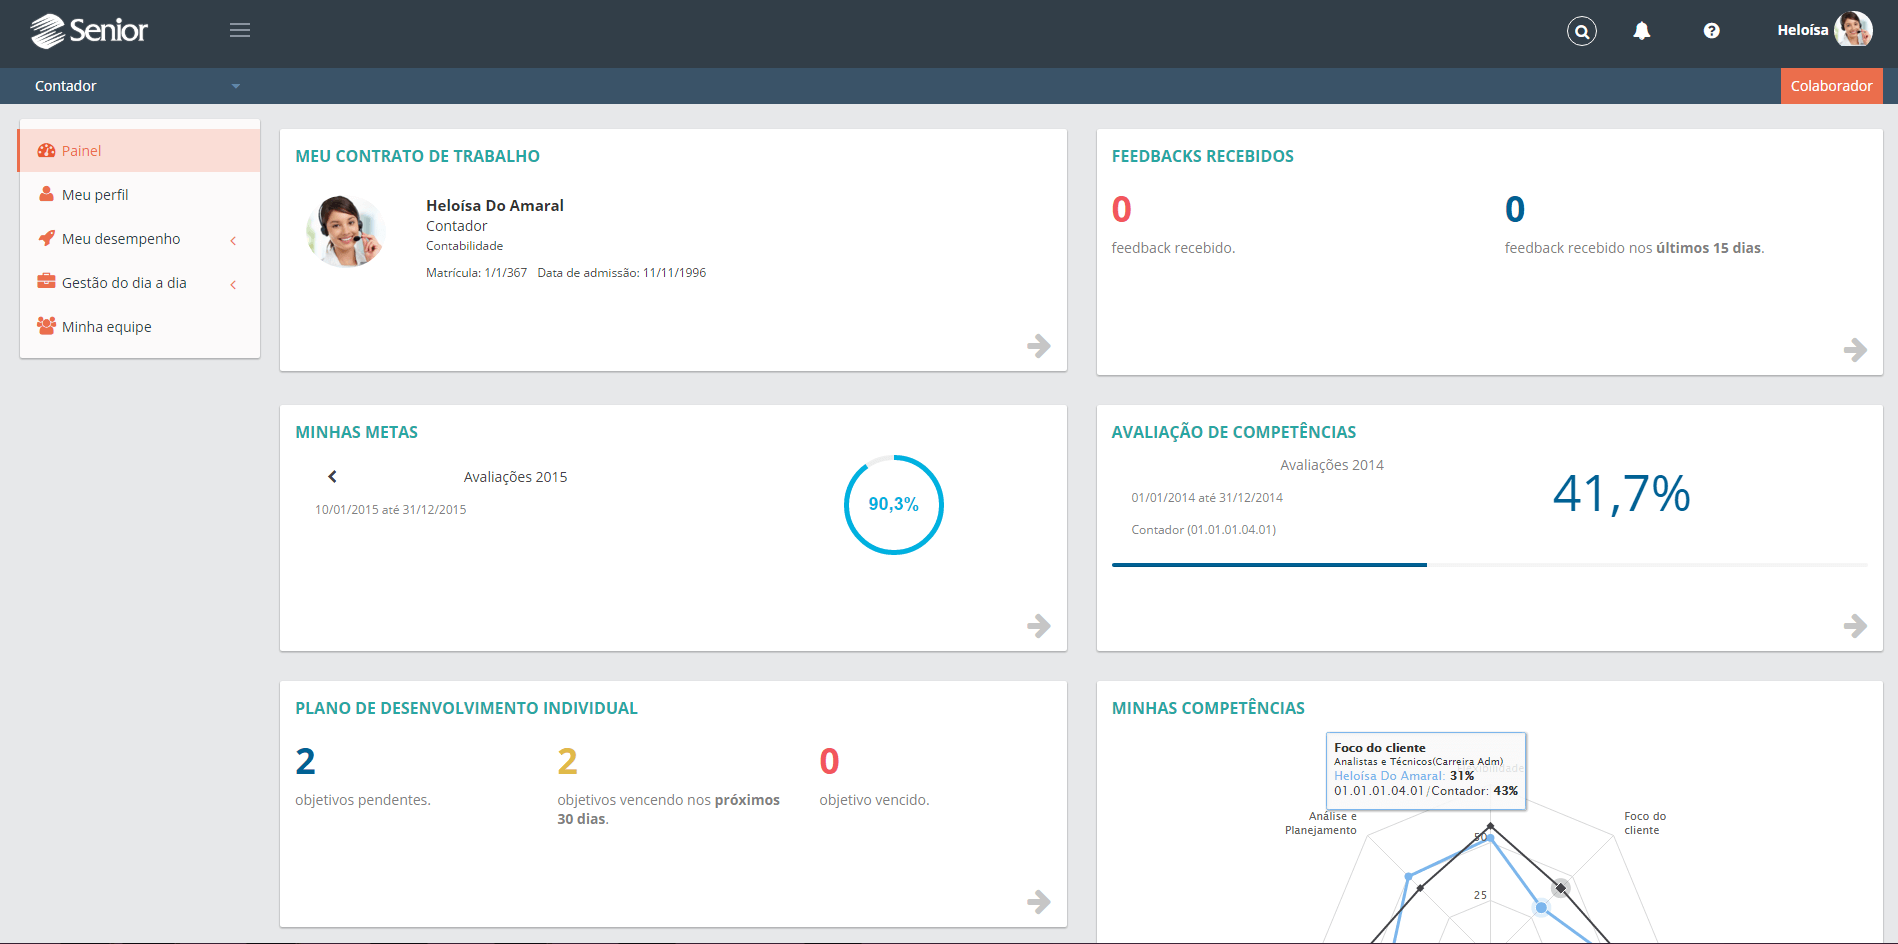Open the help question mark icon
Image resolution: width=1898 pixels, height=944 pixels.
[1712, 31]
